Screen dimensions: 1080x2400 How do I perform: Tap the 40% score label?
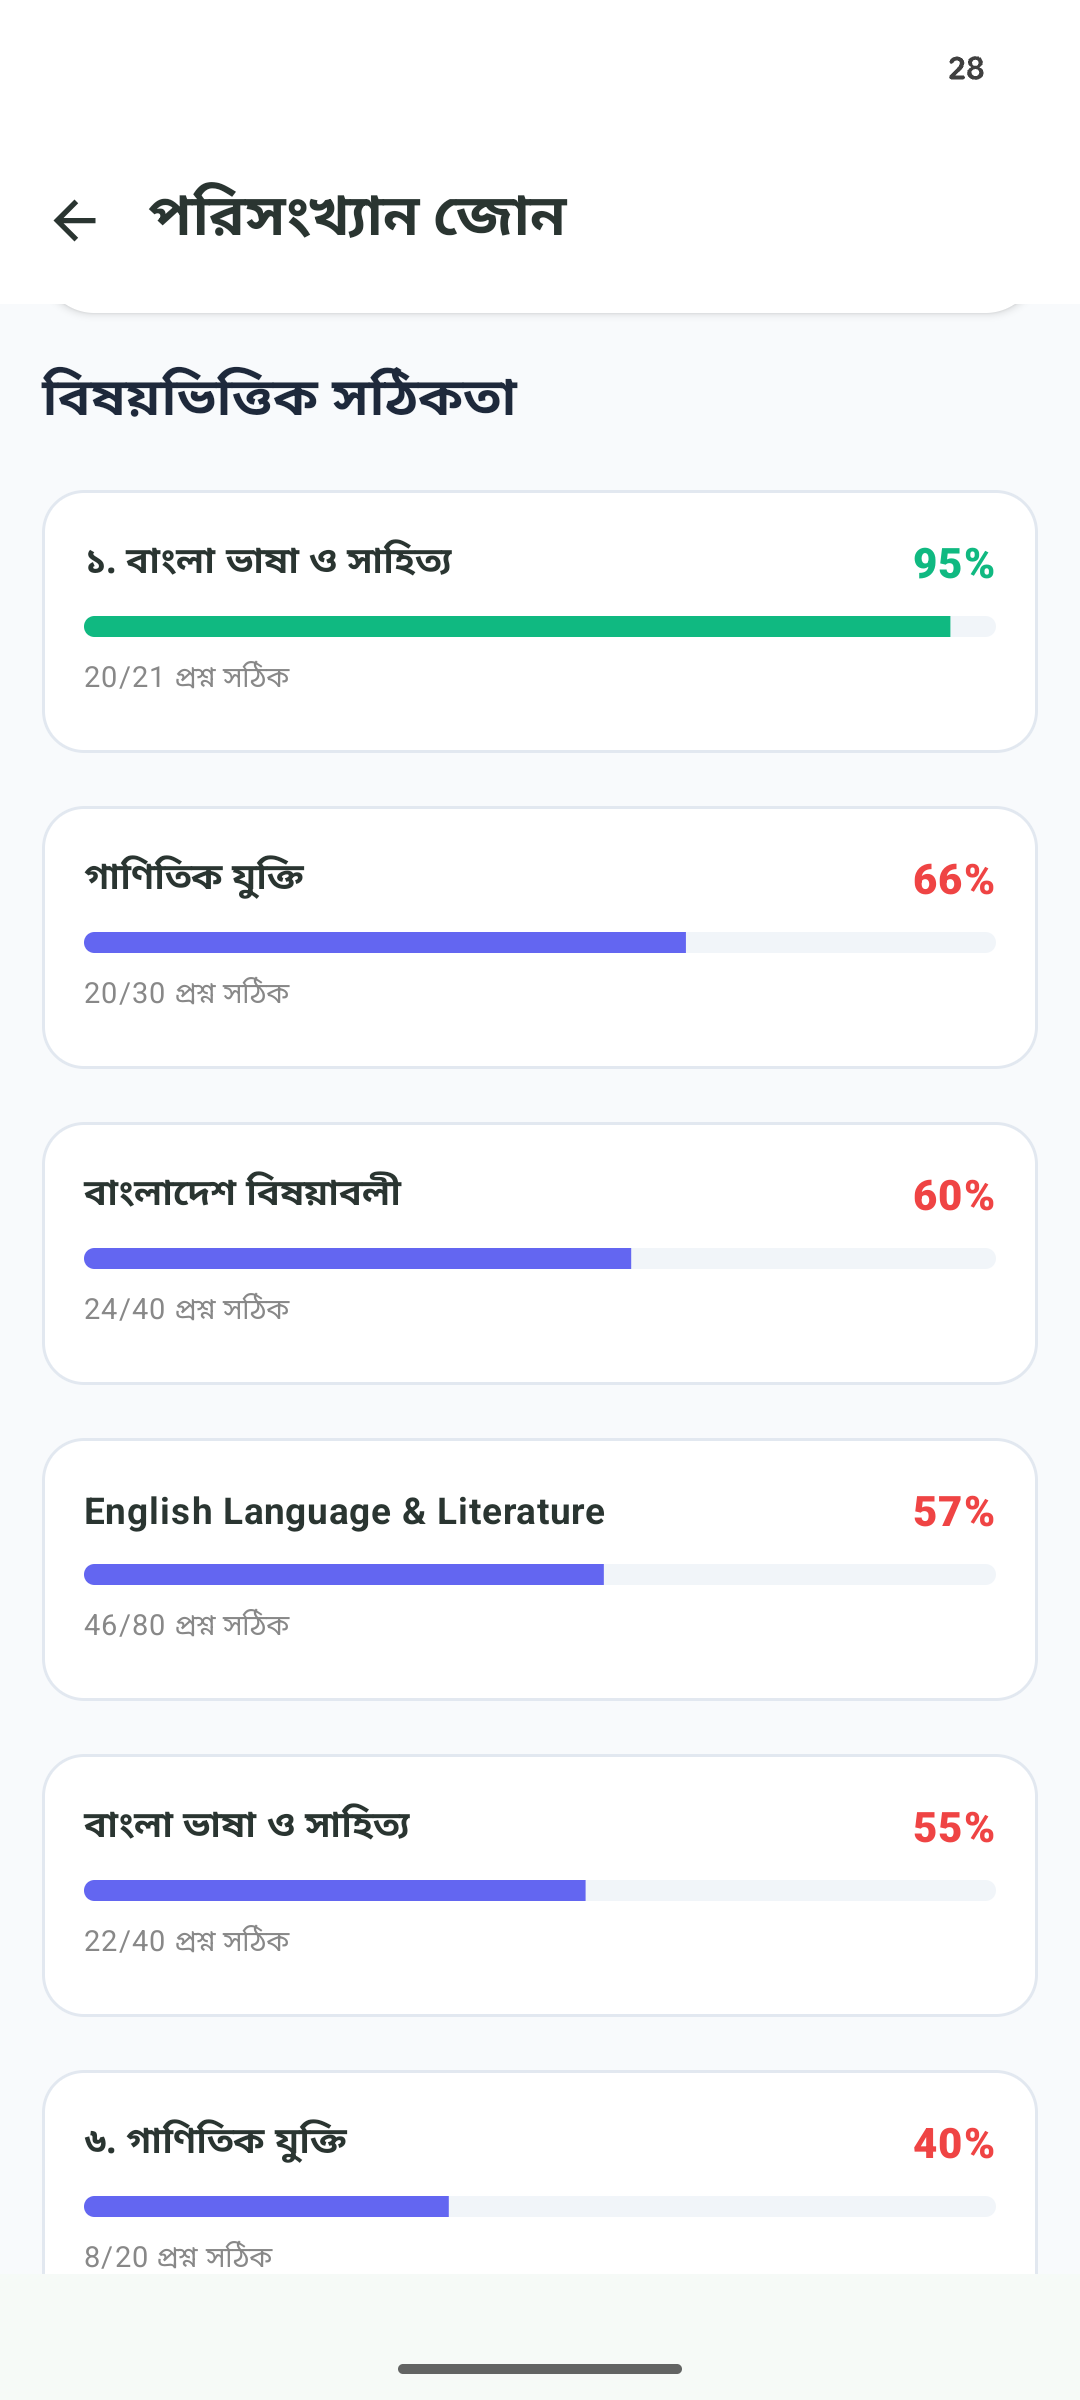pos(953,2144)
